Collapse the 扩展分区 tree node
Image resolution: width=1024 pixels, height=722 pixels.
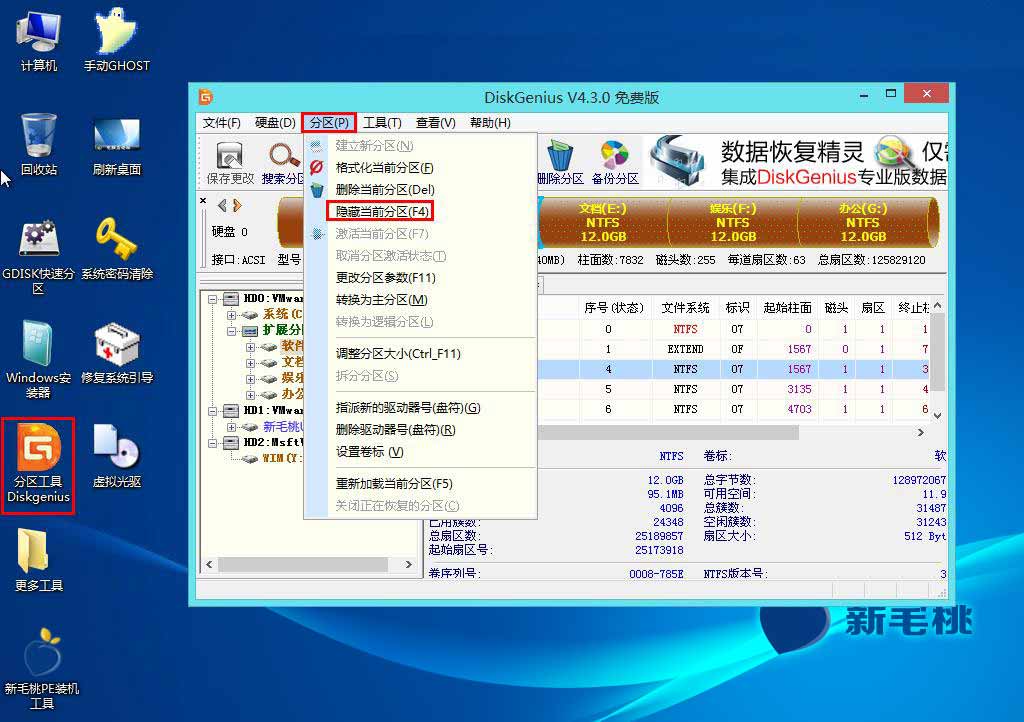[231, 331]
